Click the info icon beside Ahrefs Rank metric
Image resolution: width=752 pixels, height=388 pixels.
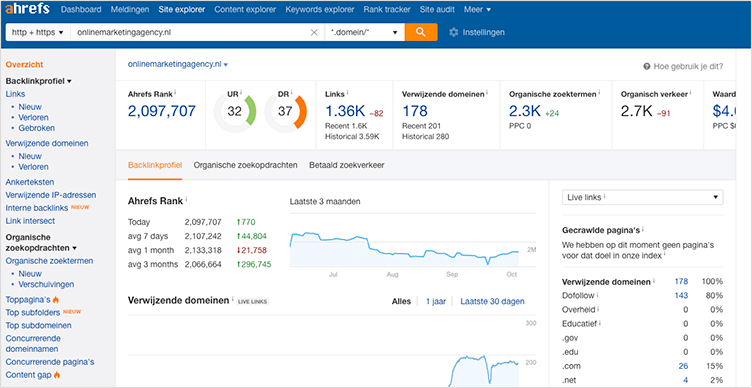(x=176, y=92)
